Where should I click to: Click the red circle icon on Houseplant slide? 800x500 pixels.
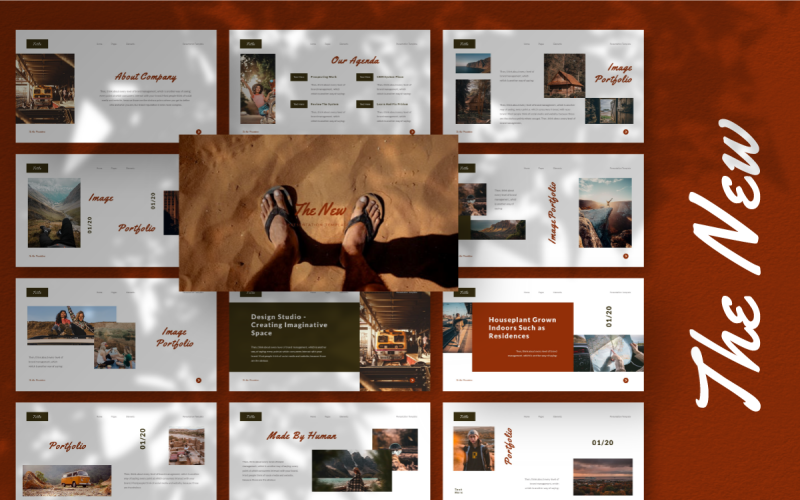[626, 380]
